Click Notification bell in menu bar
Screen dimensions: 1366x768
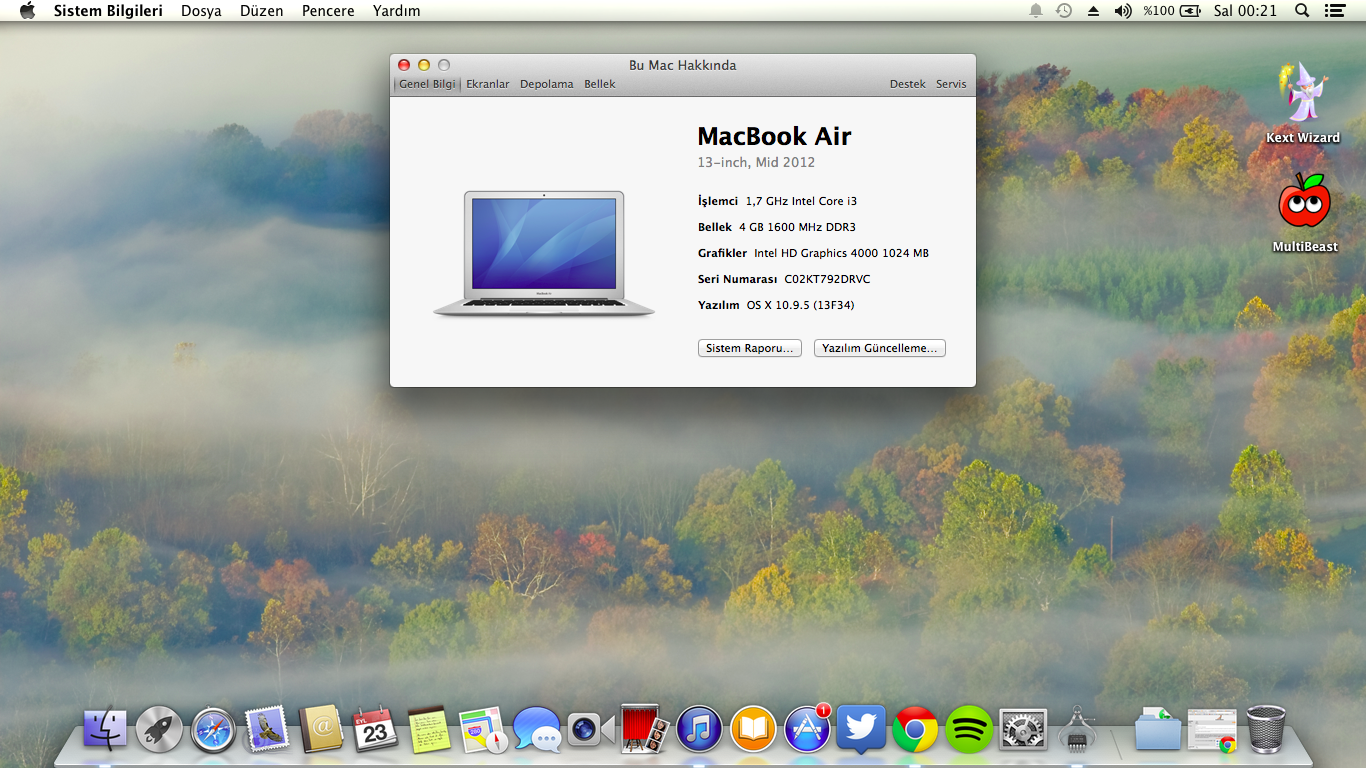(1036, 11)
